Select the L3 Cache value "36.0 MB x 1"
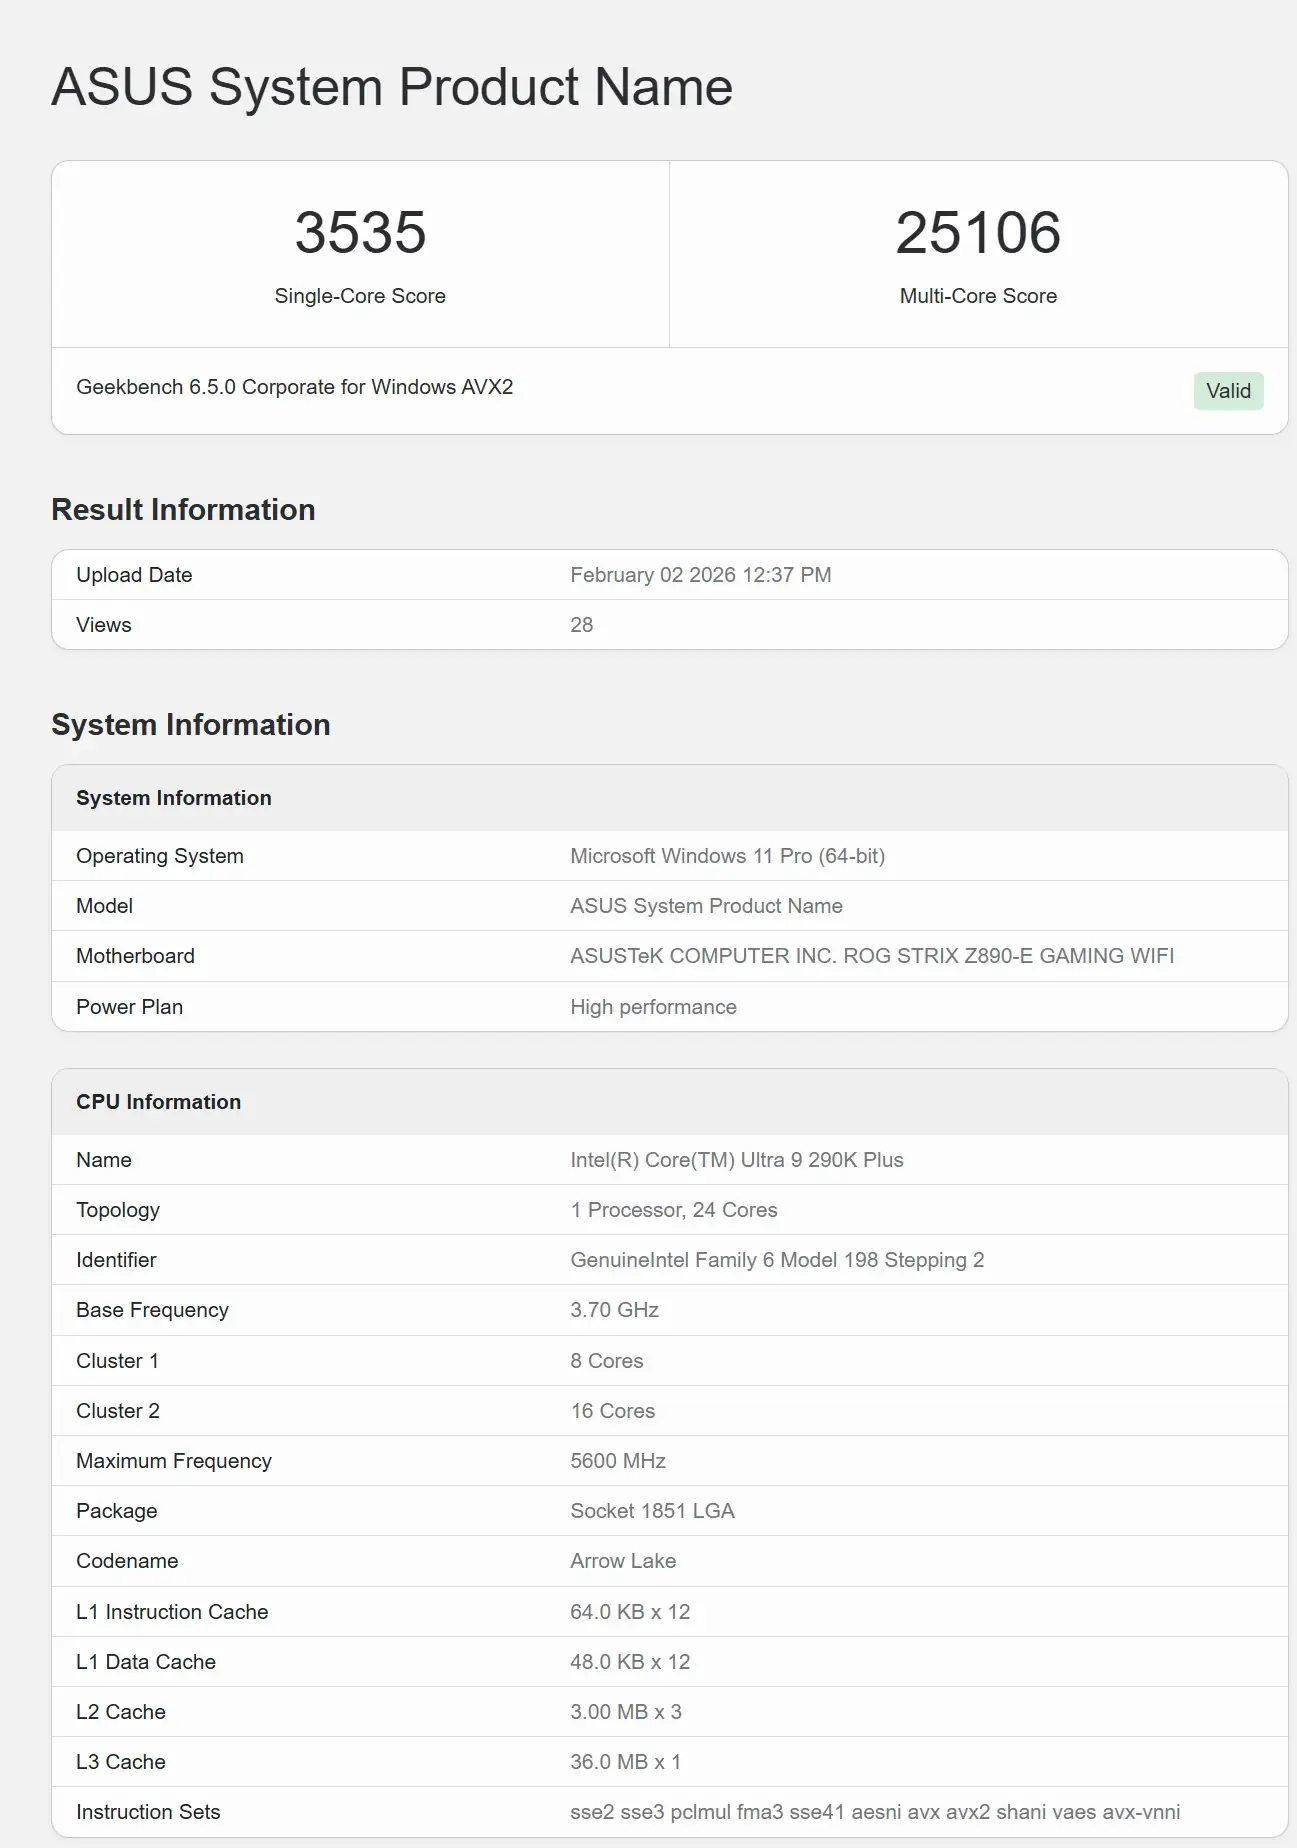The width and height of the screenshot is (1297, 1848). (x=625, y=1762)
